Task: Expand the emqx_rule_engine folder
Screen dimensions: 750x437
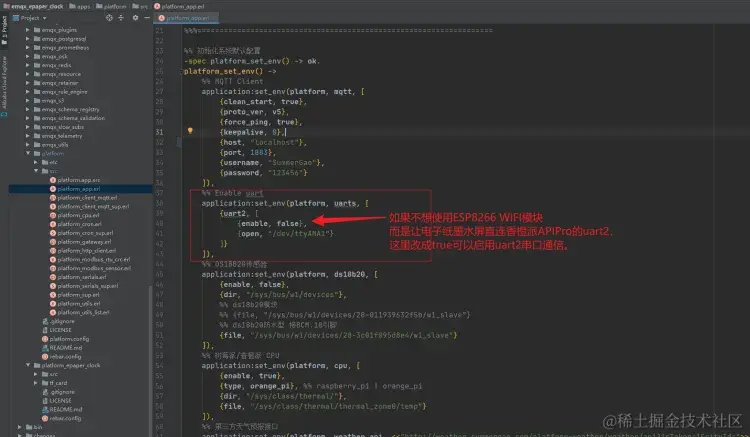Action: 27,91
